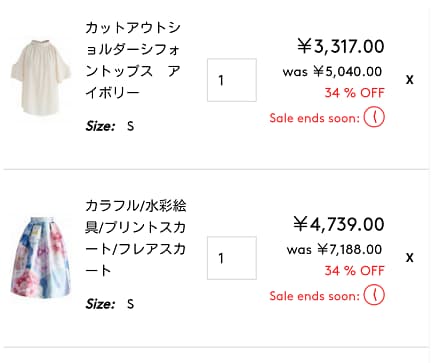Remove the watercolor print skirt from cart
The height and width of the screenshot is (363, 441).
coord(410,258)
